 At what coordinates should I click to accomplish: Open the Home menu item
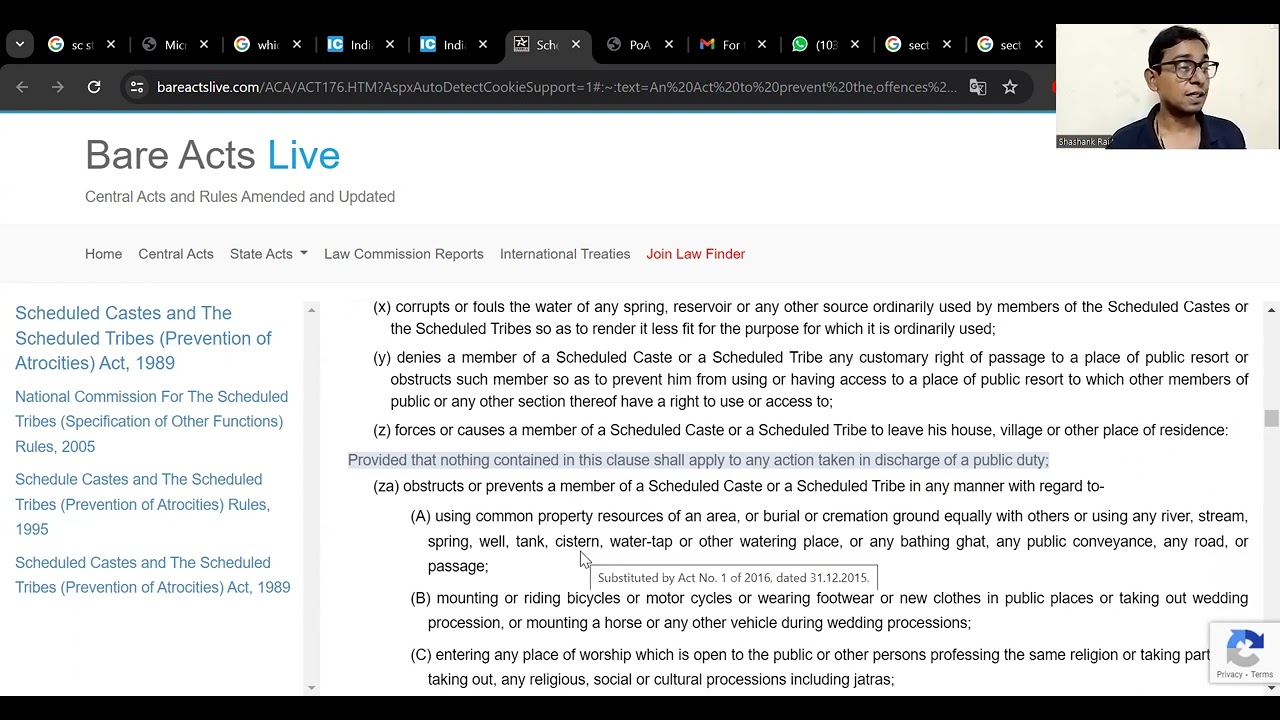tap(103, 254)
